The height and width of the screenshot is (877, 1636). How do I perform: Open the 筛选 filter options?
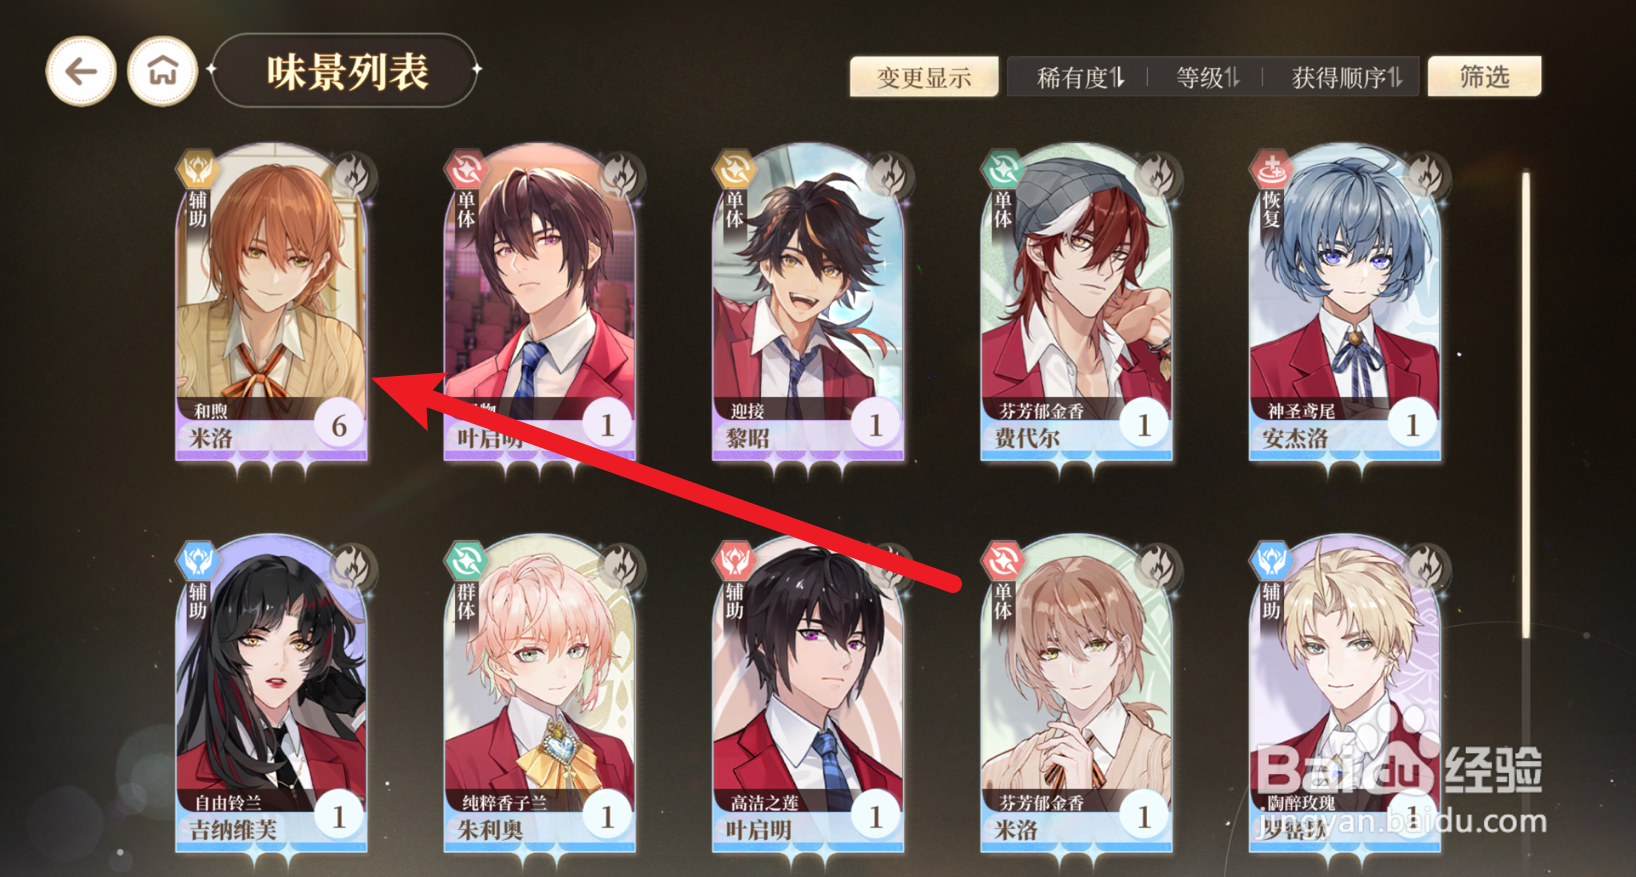tap(1484, 76)
